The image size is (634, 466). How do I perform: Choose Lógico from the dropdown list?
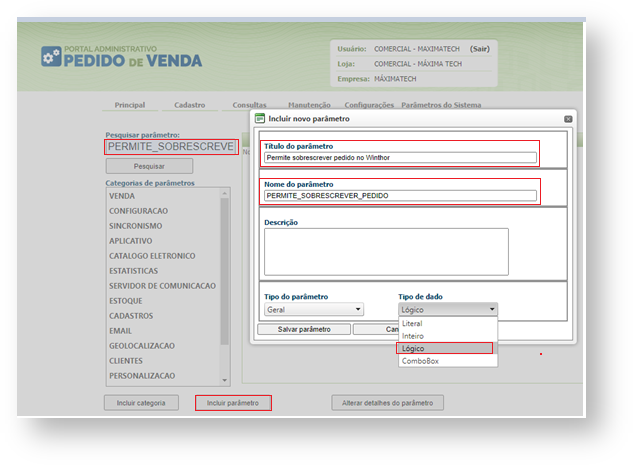point(445,348)
